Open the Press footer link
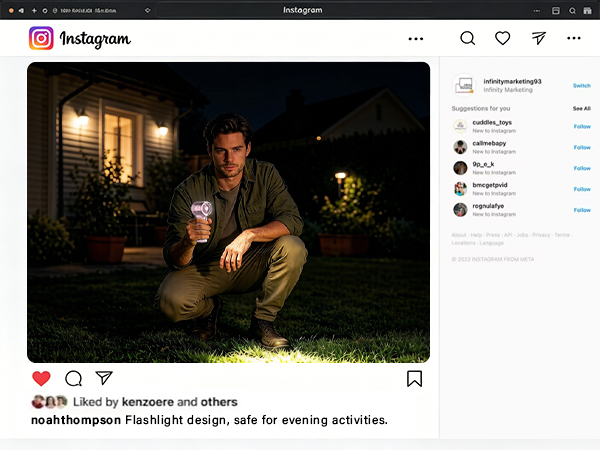 (493, 235)
